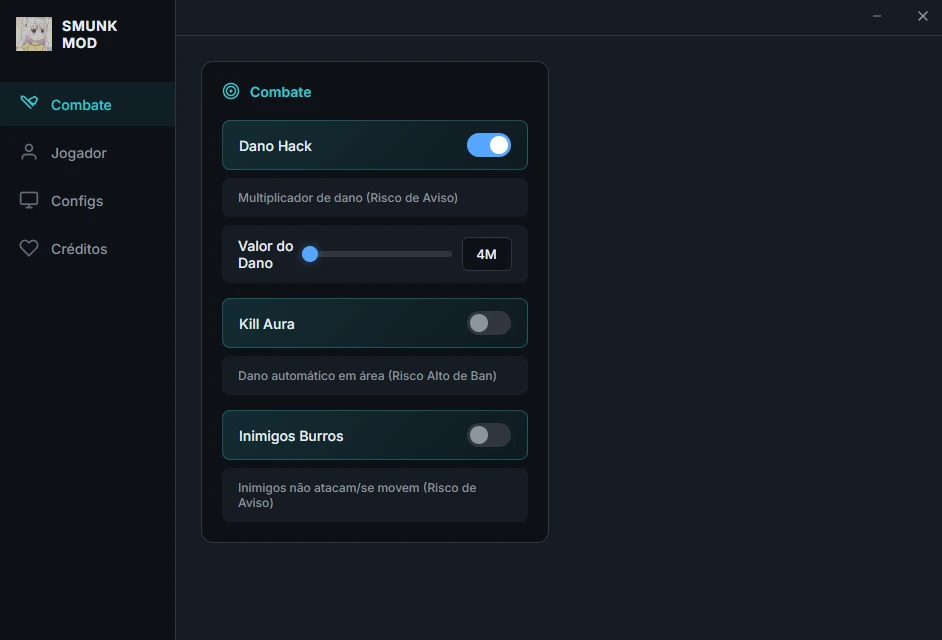The image size is (942, 640).
Task: Switch to the Configs section
Action: tap(78, 200)
